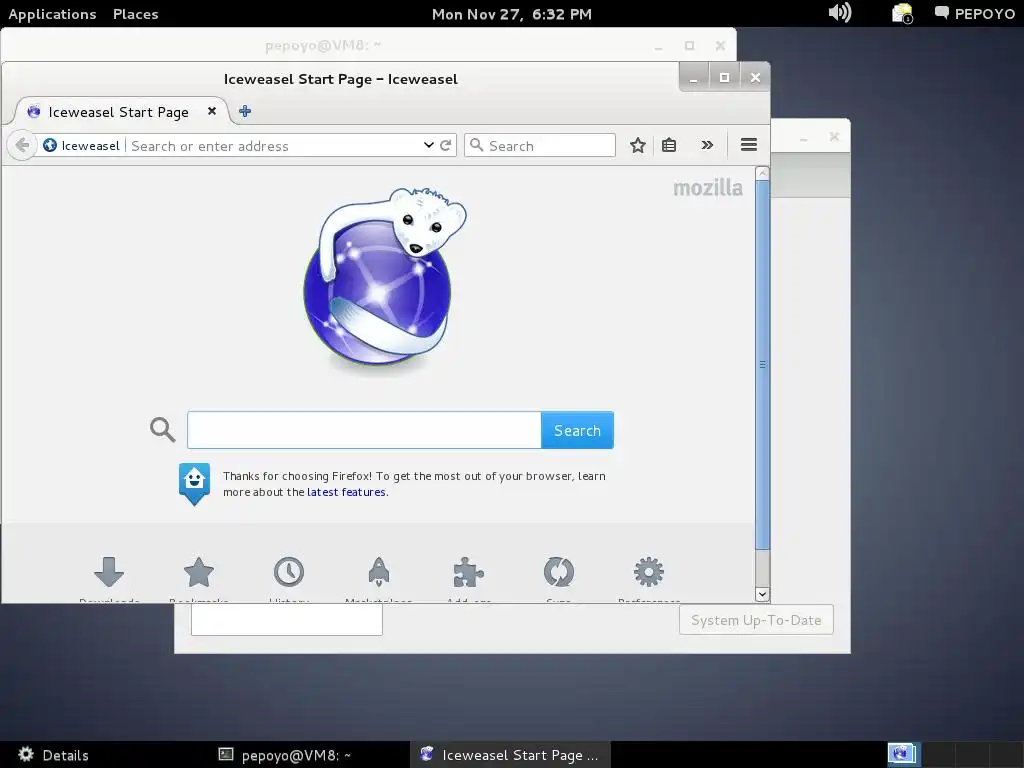Image resolution: width=1024 pixels, height=768 pixels.
Task: Open the clock showing Mon Nov 27
Action: click(x=512, y=14)
